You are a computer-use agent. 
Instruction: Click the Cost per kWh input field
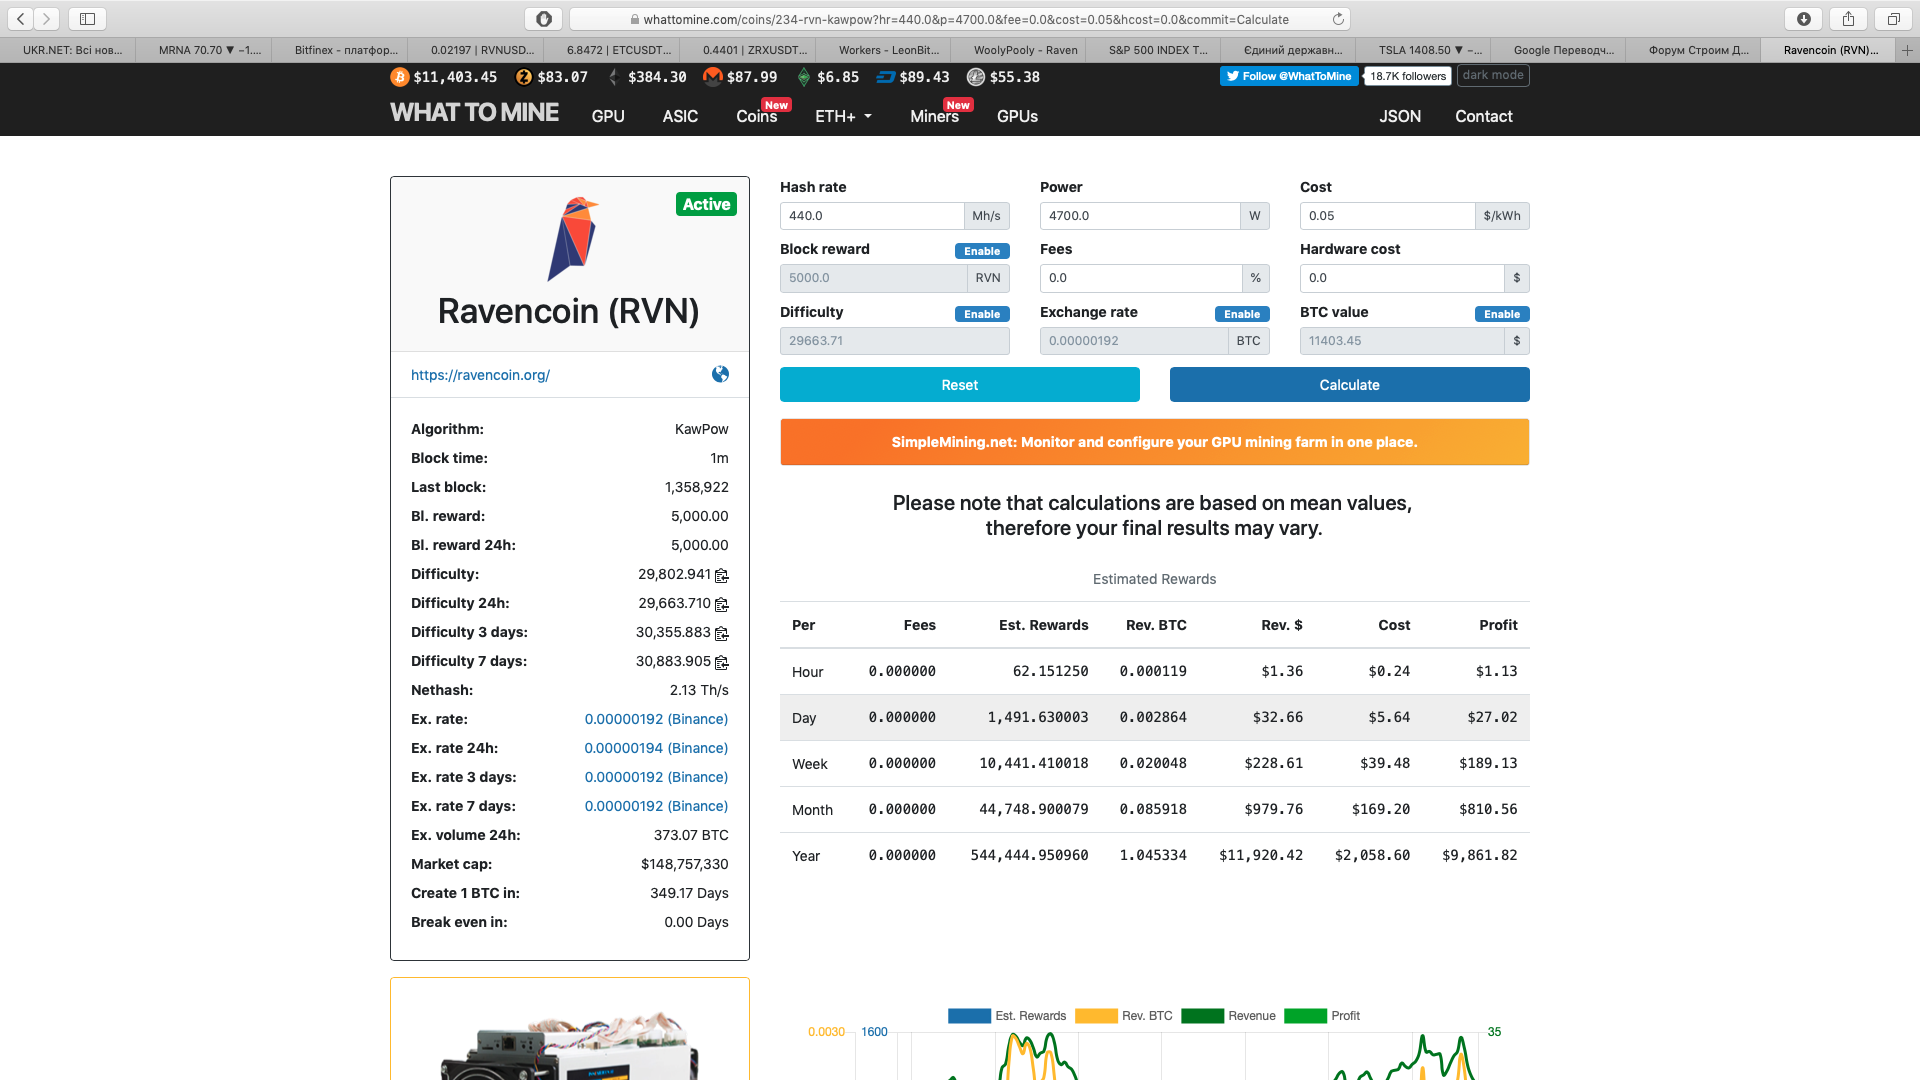pyautogui.click(x=1387, y=216)
